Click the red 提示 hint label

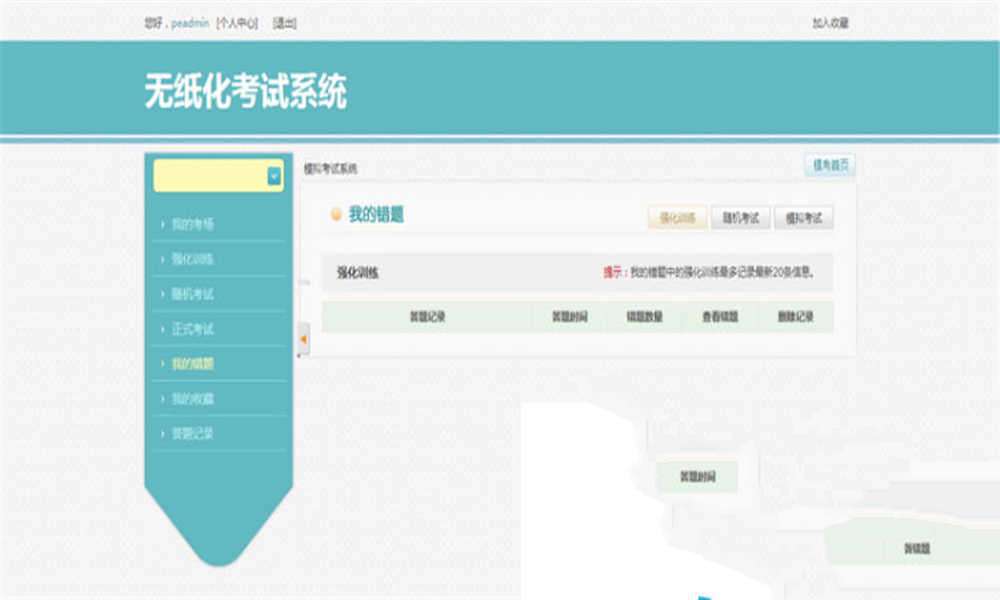coord(612,272)
